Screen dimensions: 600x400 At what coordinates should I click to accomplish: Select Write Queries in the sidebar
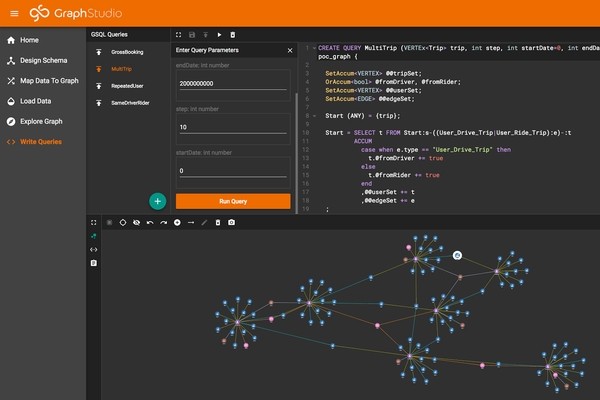pyautogui.click(x=34, y=142)
